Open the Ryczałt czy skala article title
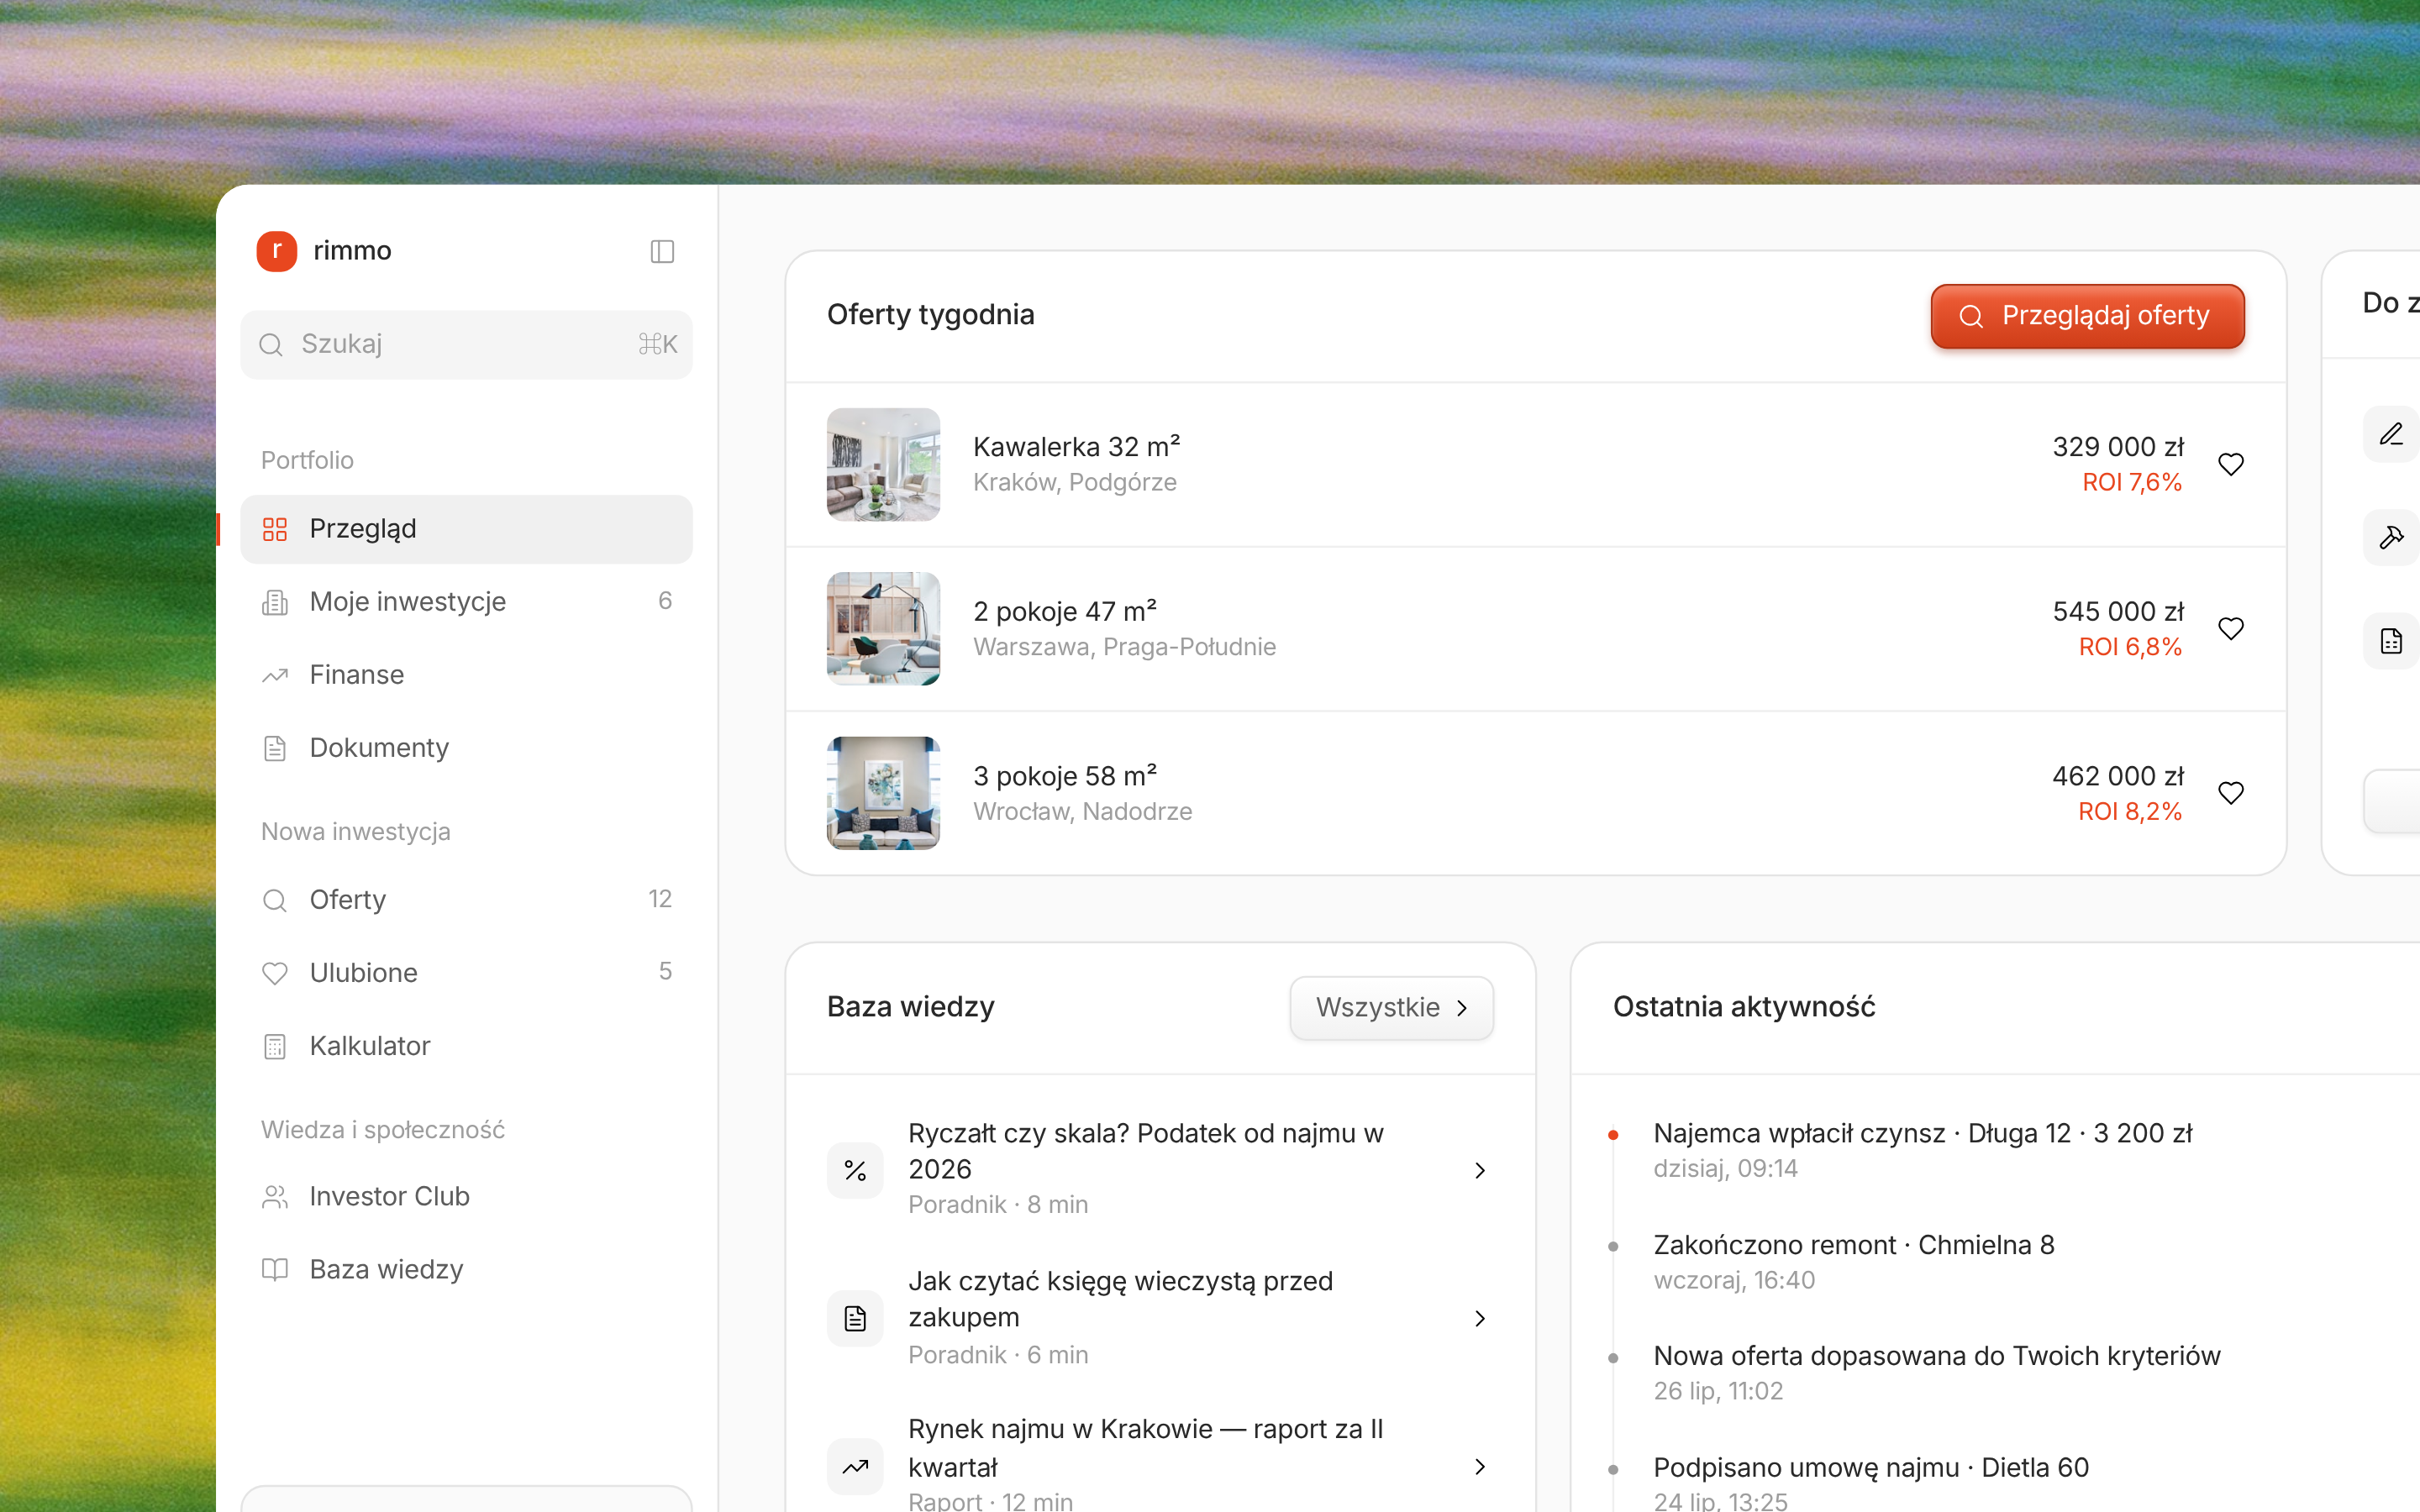2420x1512 pixels. 1146,1151
